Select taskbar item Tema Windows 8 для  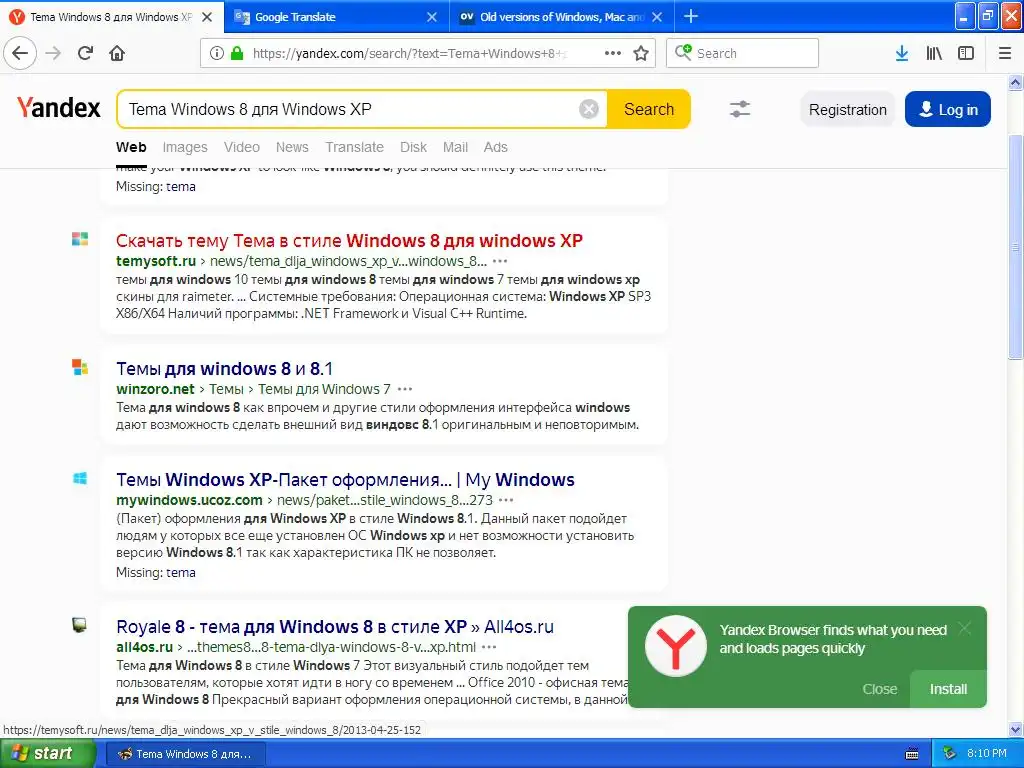click(x=186, y=754)
